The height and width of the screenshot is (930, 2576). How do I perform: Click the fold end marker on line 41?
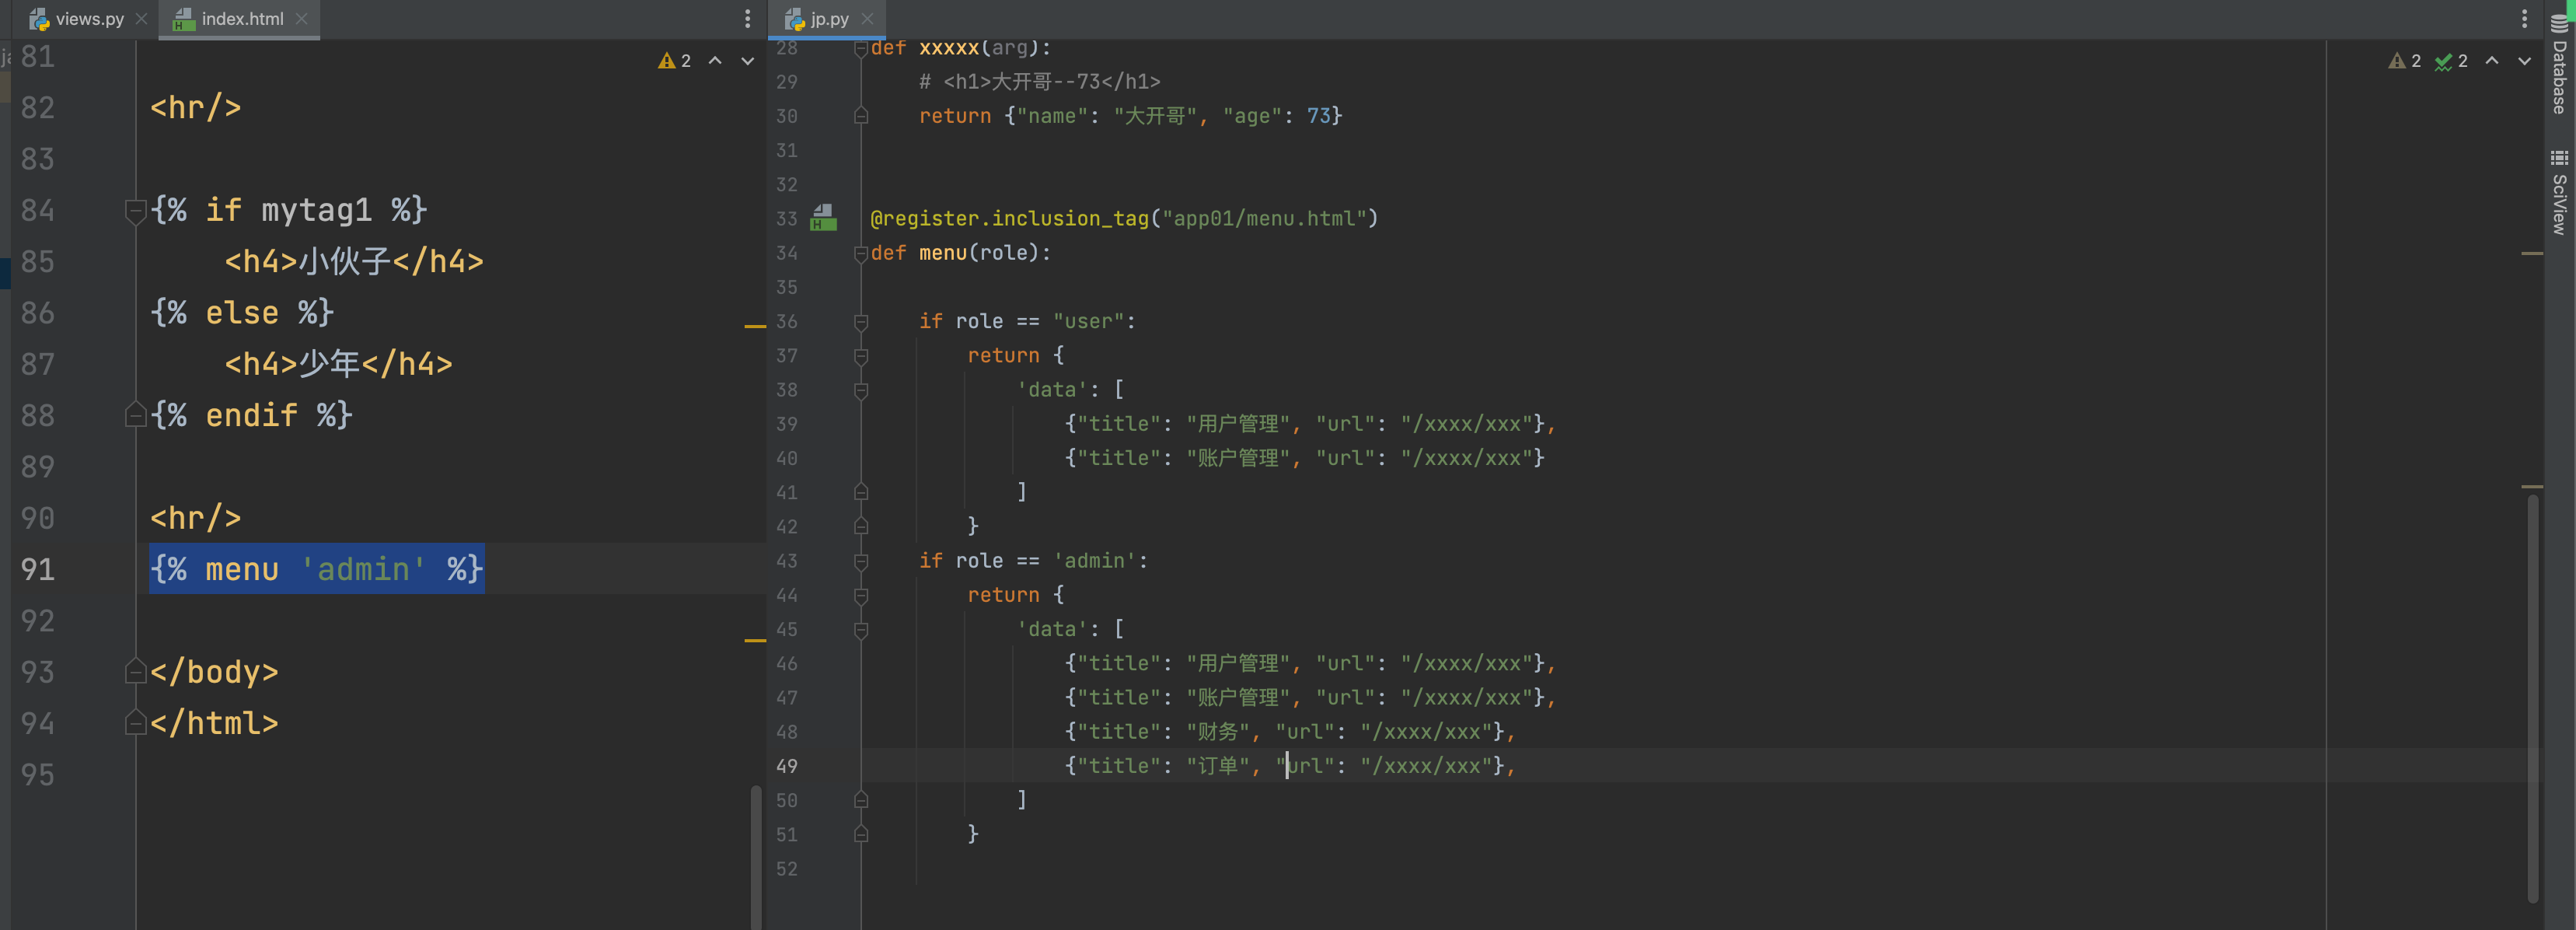861,492
